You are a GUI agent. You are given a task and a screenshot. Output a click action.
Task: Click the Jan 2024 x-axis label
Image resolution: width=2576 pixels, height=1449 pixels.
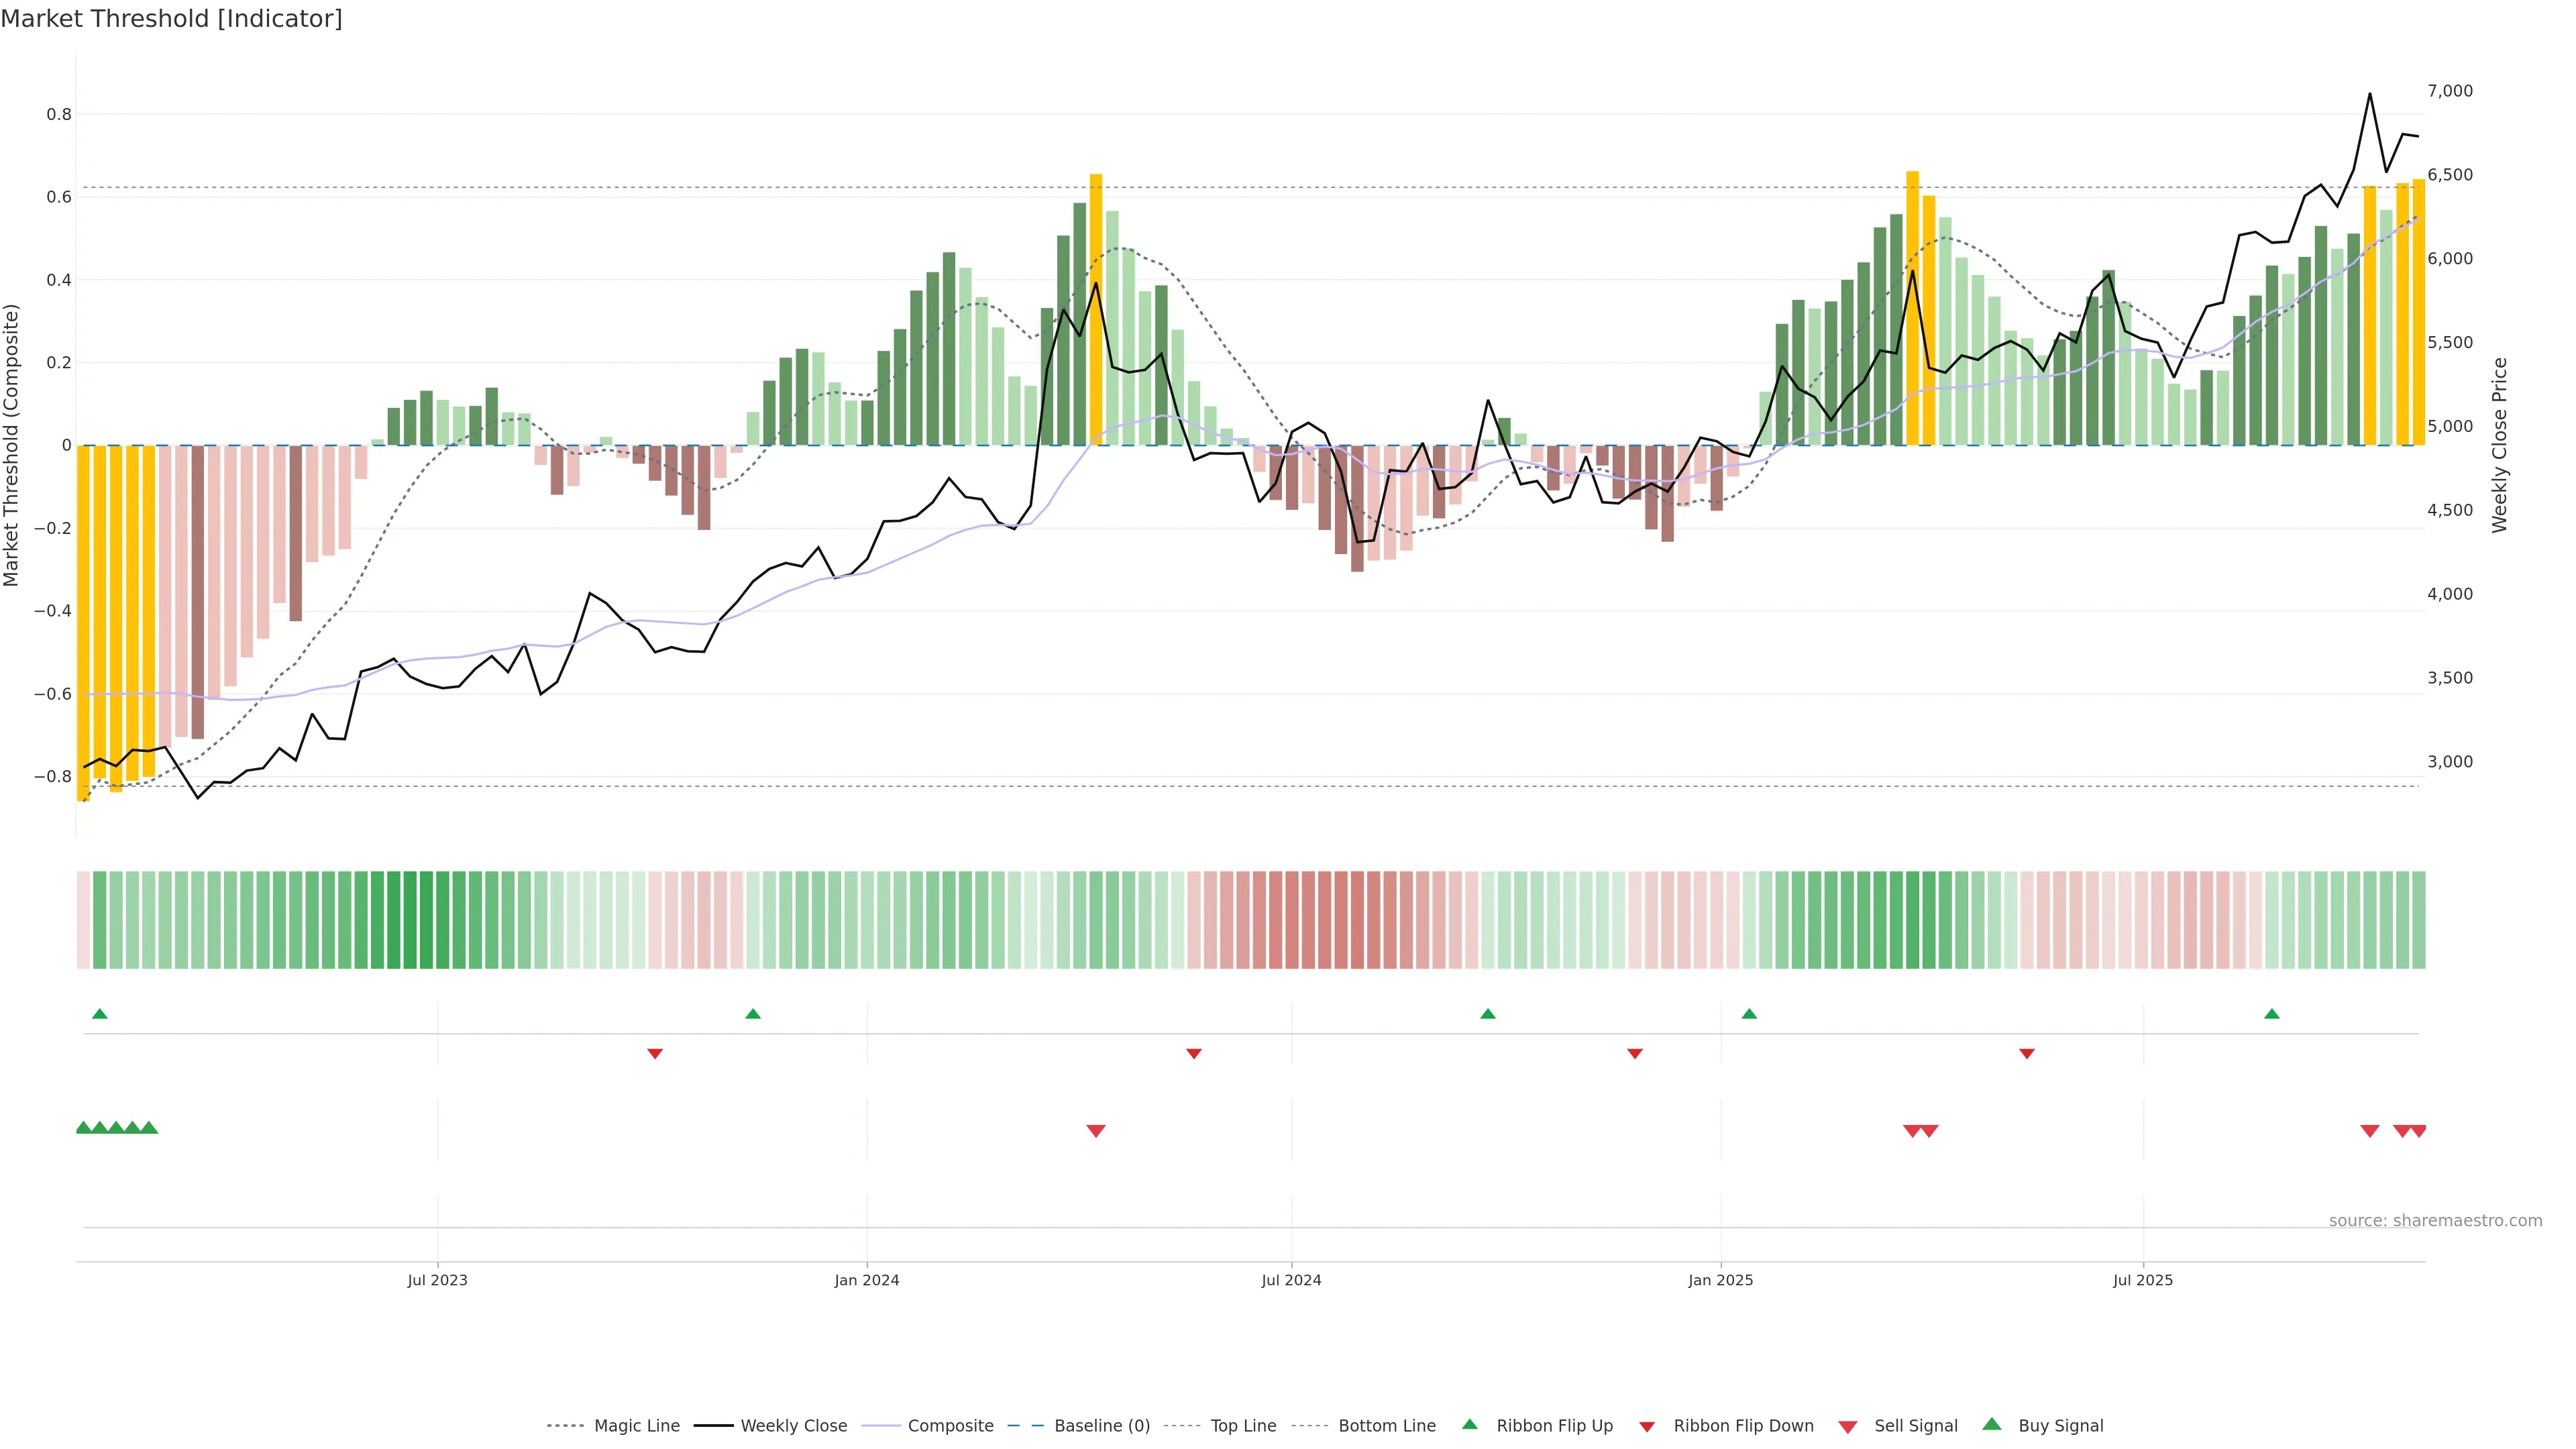(867, 1280)
